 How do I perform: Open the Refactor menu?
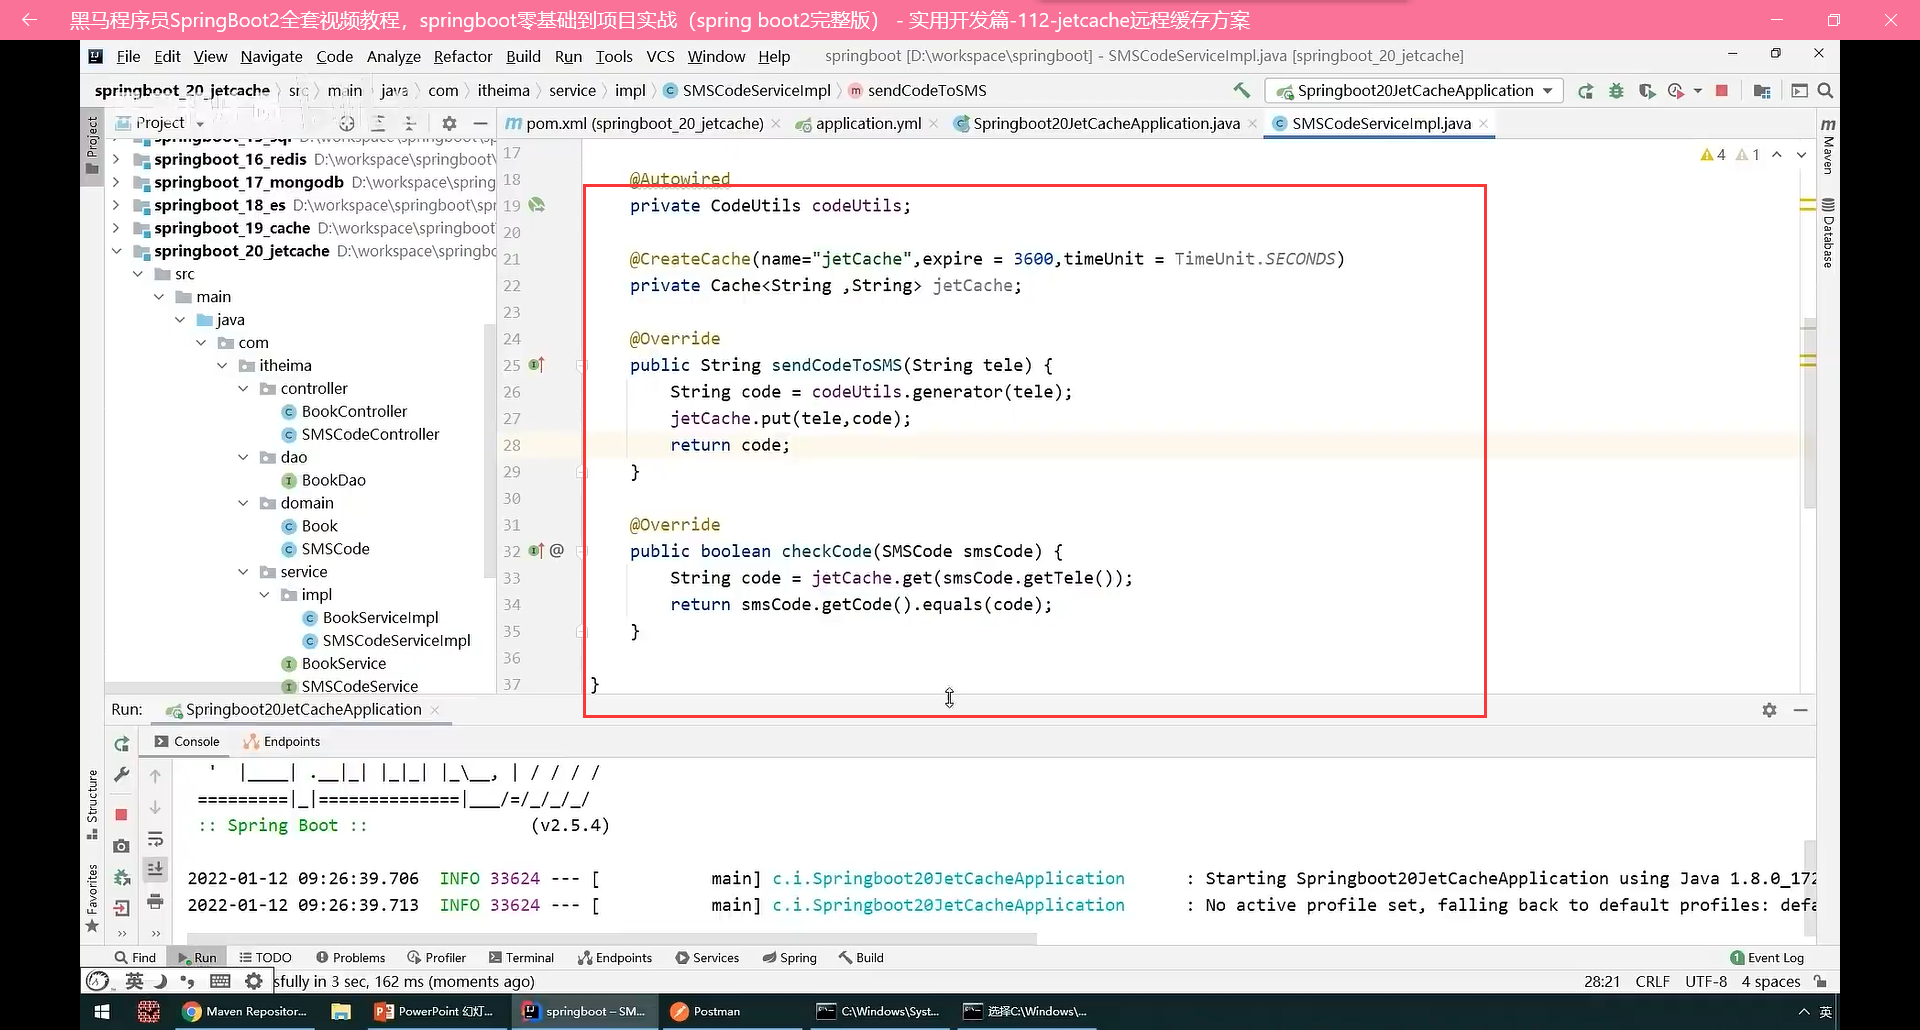click(462, 57)
